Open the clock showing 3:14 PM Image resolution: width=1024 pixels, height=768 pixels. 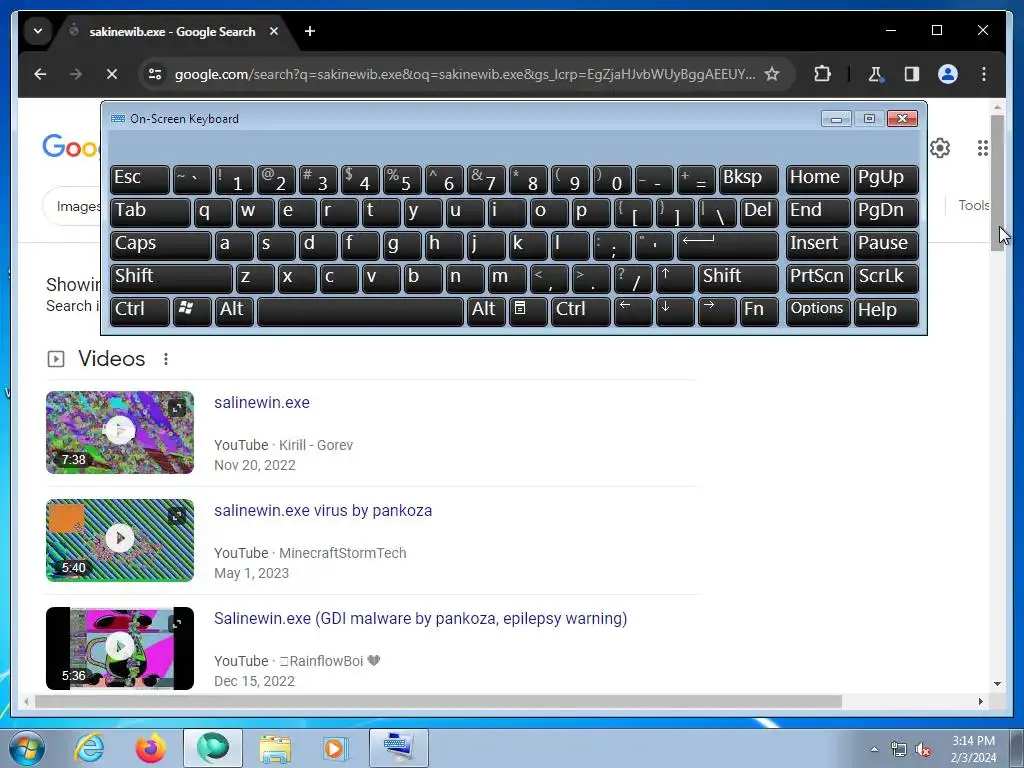pyautogui.click(x=973, y=749)
